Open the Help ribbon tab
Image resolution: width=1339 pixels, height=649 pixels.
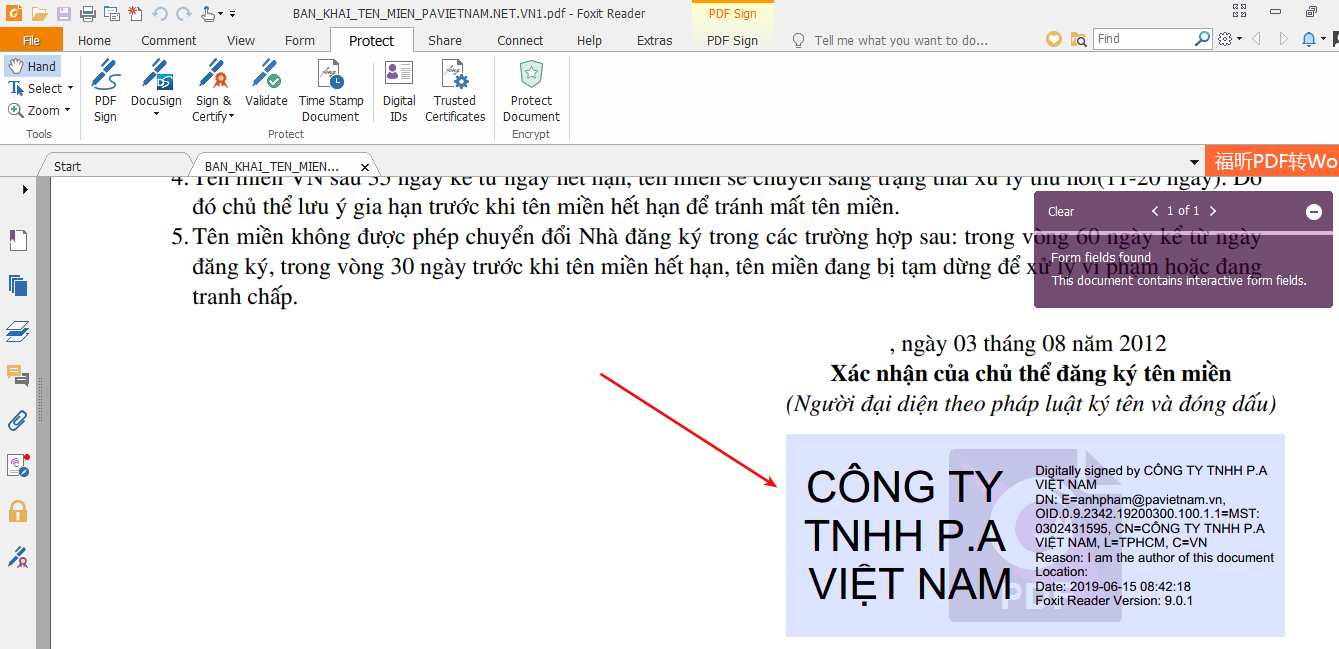(x=590, y=40)
